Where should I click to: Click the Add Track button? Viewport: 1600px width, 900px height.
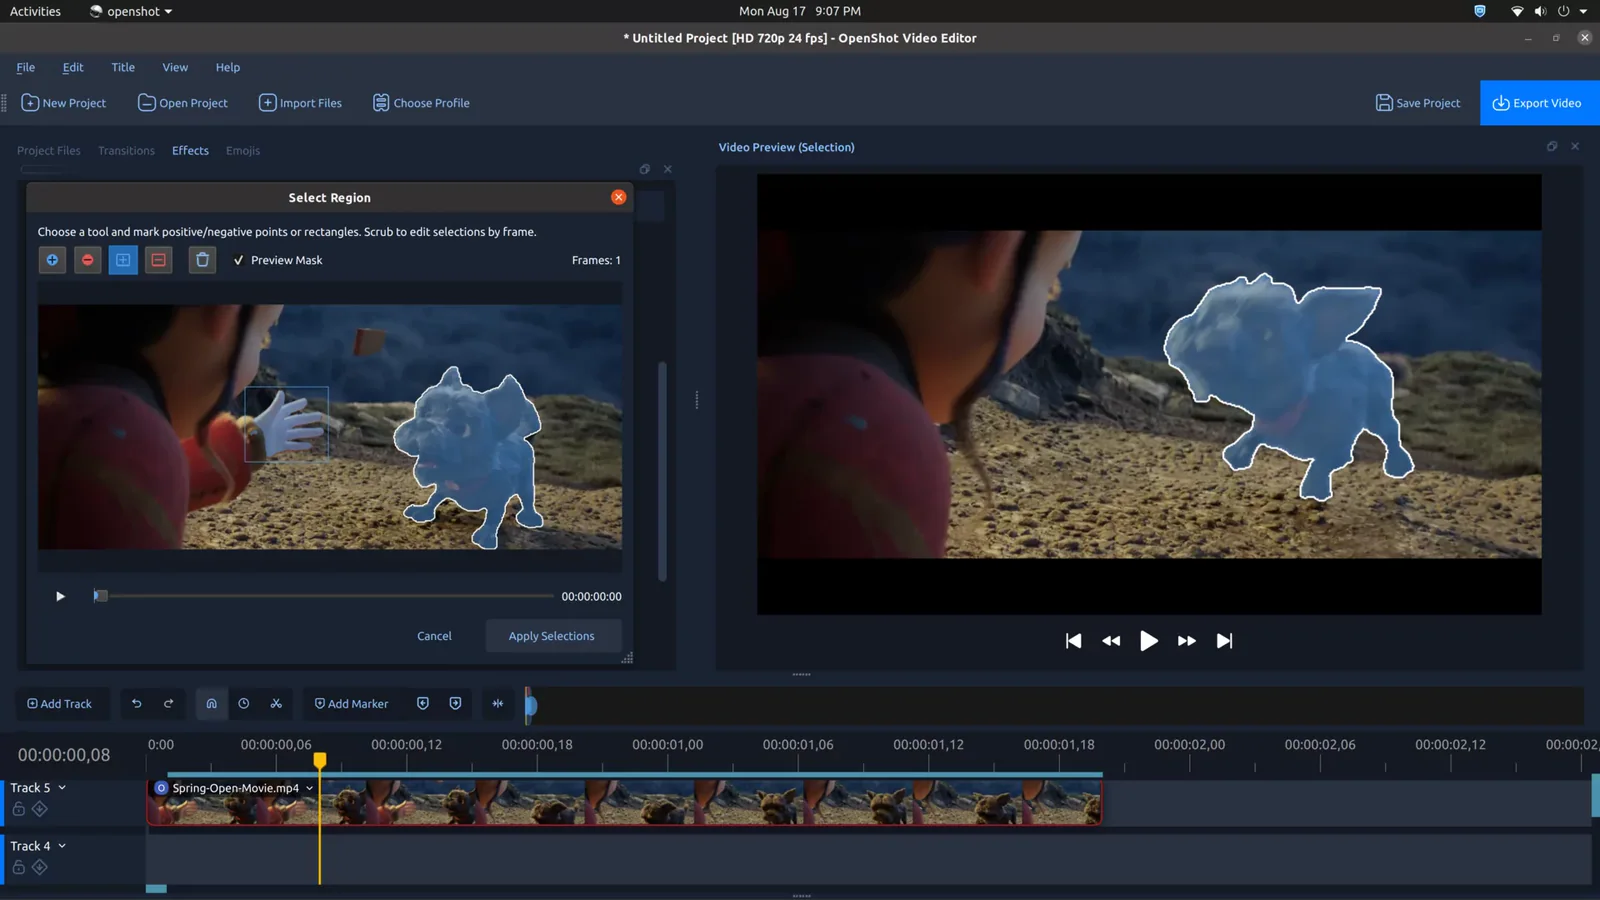click(x=59, y=704)
